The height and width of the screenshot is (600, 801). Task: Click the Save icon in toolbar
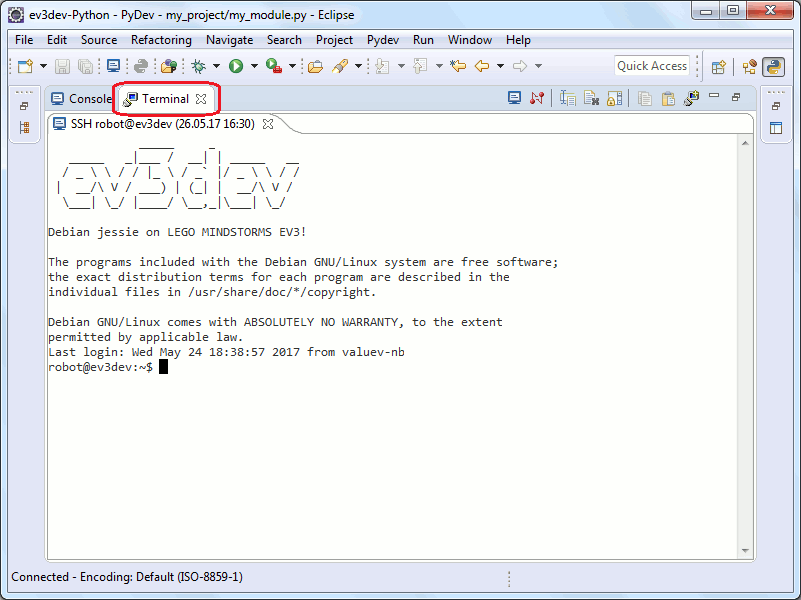click(x=62, y=66)
